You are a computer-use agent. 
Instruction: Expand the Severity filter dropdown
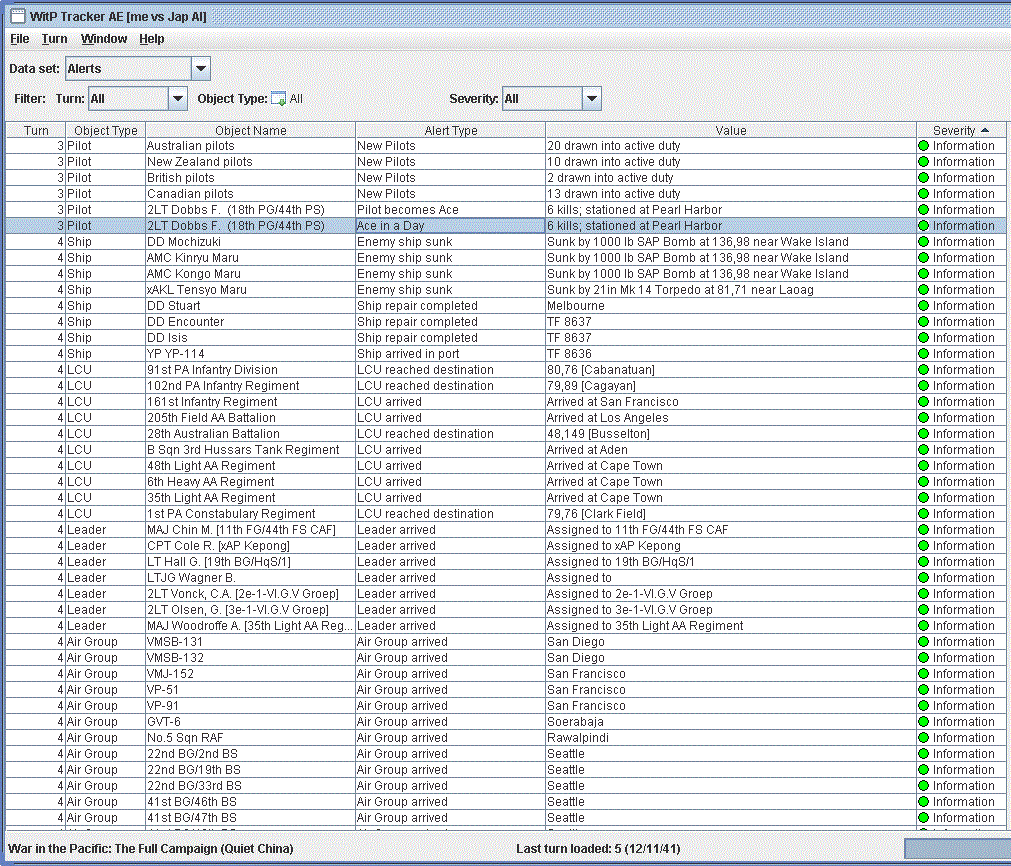click(591, 99)
